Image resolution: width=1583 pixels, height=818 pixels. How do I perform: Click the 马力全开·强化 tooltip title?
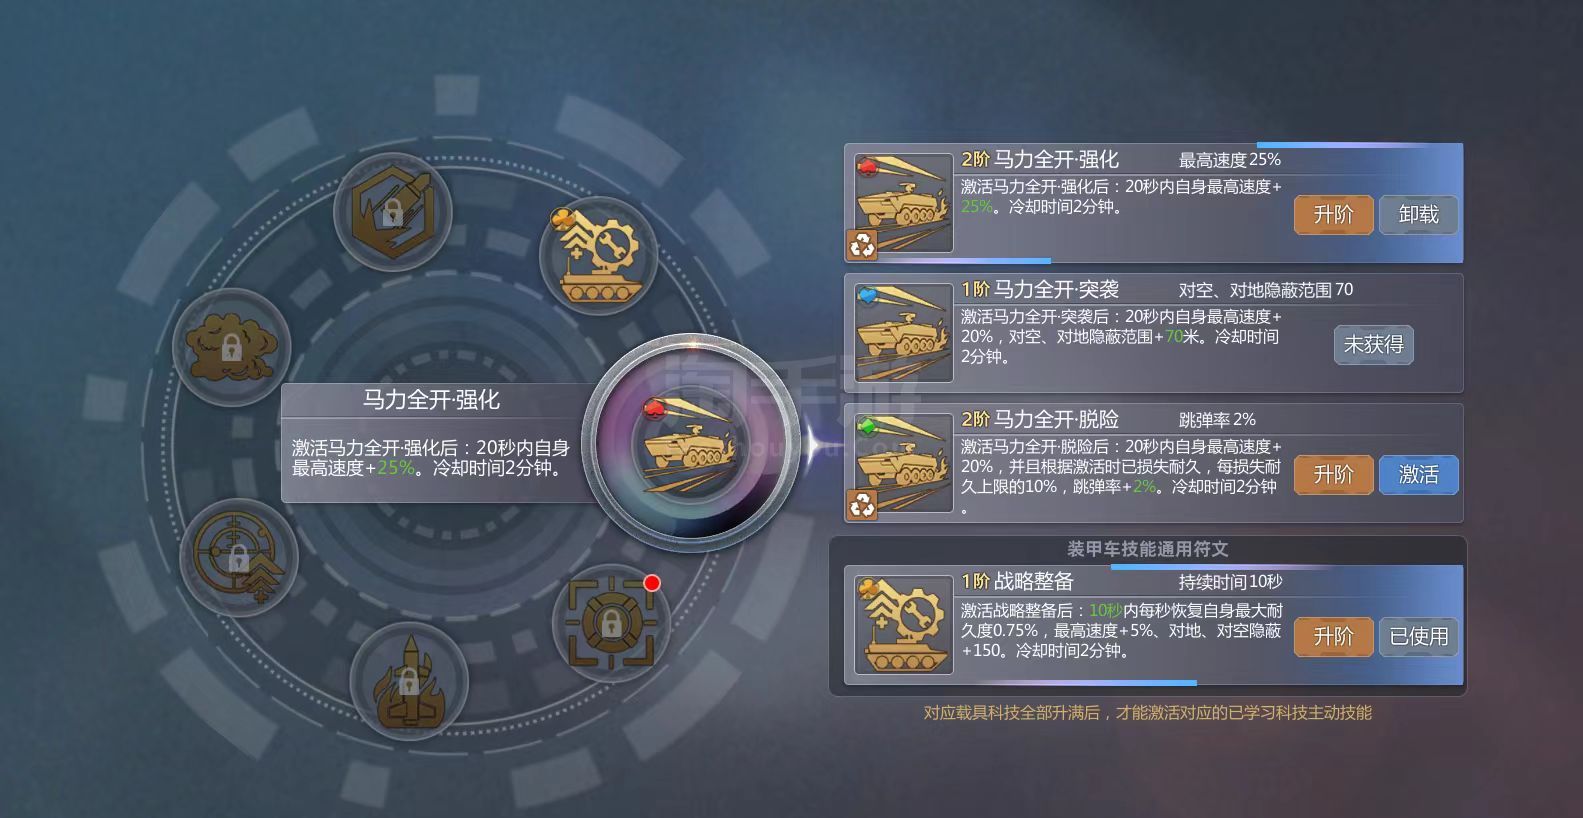(431, 400)
